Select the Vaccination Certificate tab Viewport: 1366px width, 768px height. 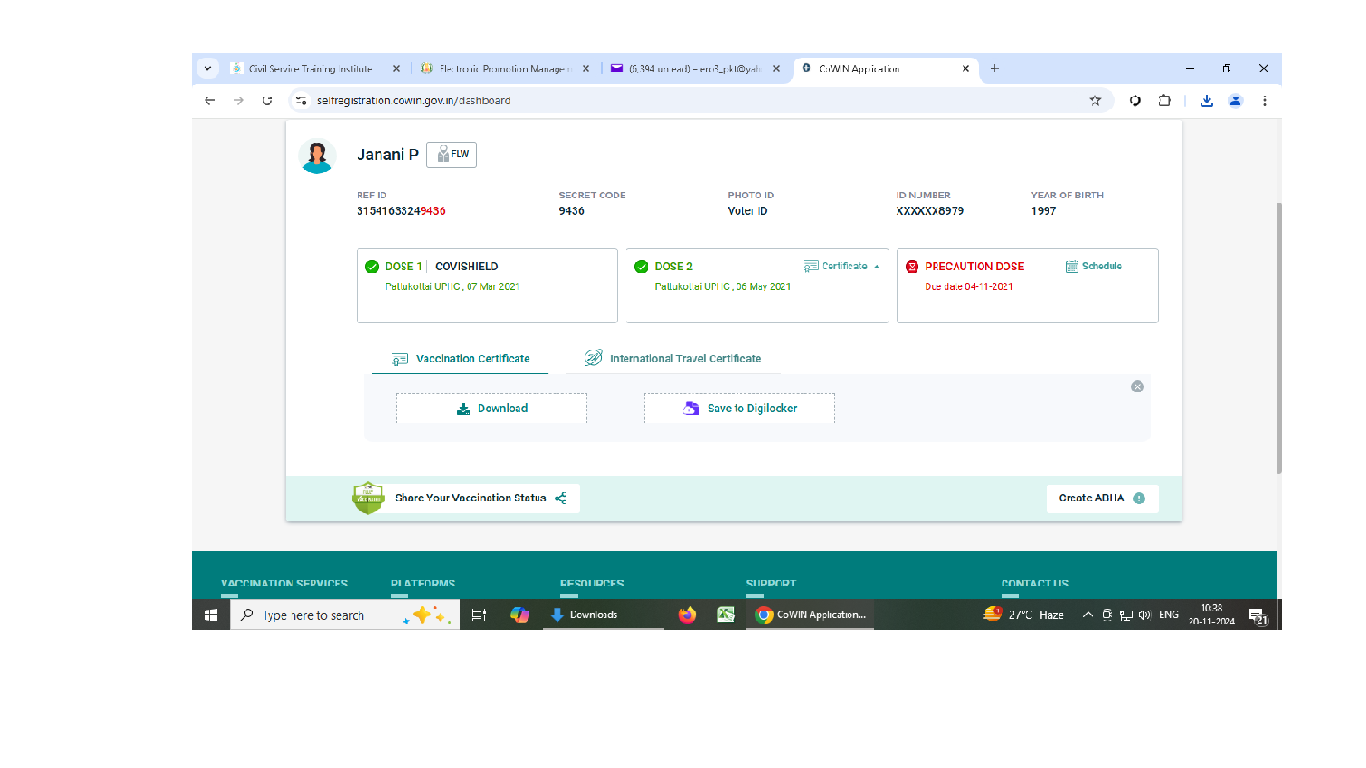tap(460, 358)
